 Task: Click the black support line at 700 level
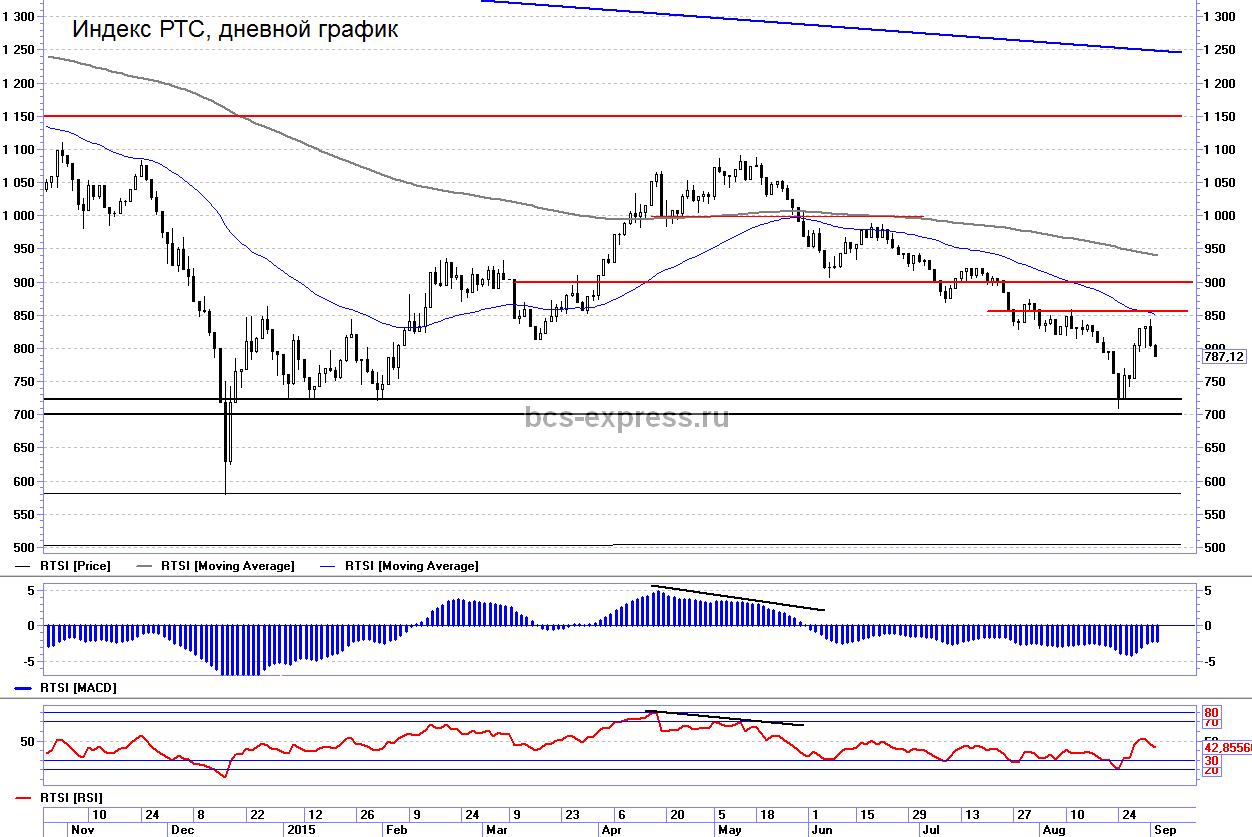(x=600, y=414)
